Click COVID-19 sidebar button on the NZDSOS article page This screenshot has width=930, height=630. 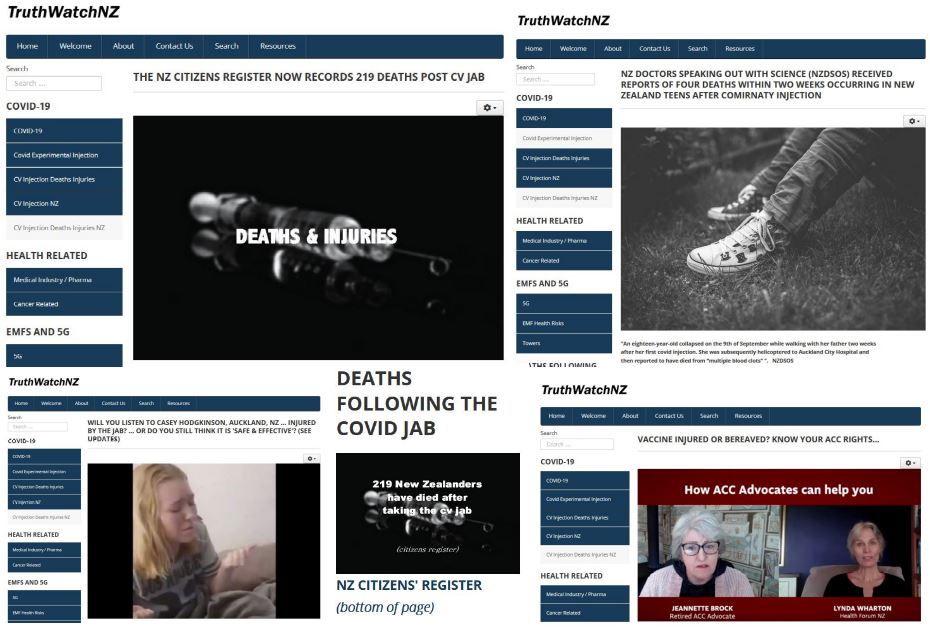pyautogui.click(x=564, y=118)
